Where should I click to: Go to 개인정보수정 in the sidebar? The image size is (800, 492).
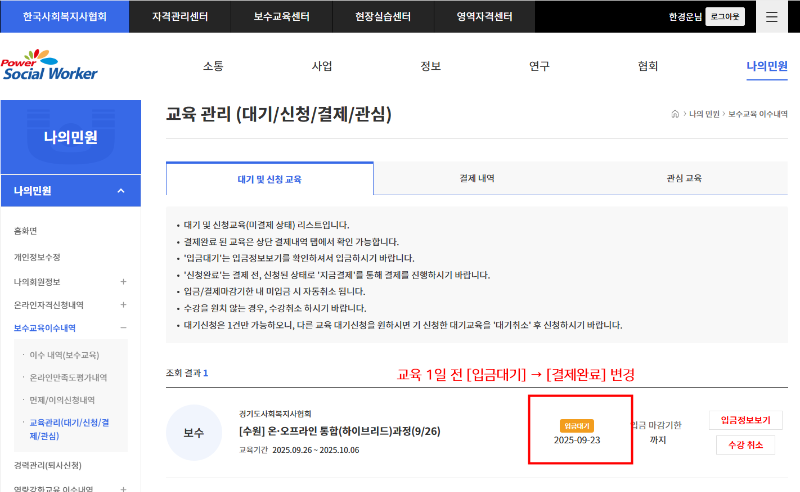(37, 257)
